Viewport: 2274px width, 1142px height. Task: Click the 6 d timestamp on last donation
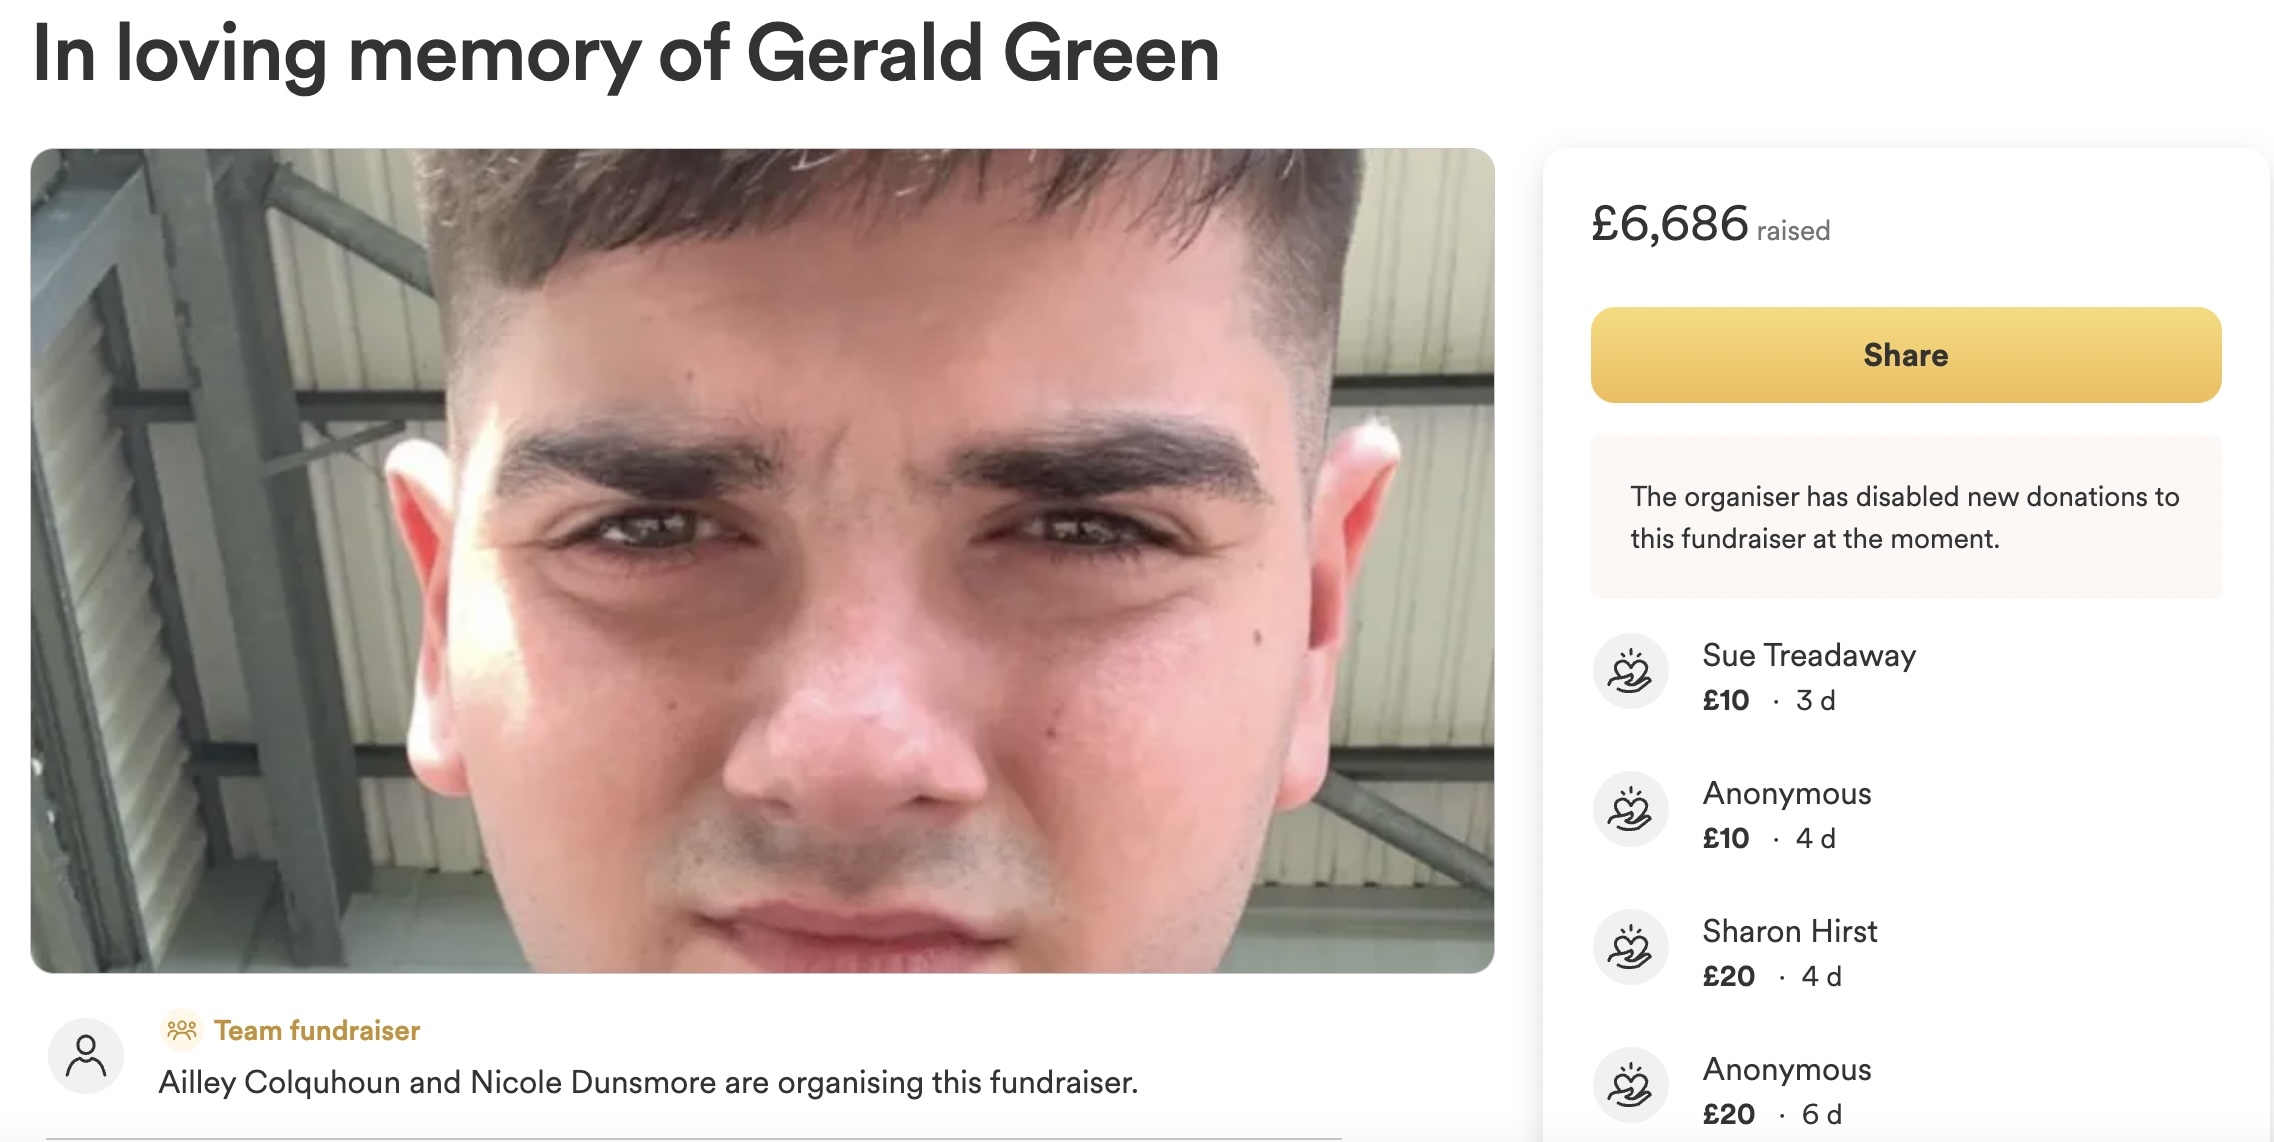(x=1821, y=1114)
